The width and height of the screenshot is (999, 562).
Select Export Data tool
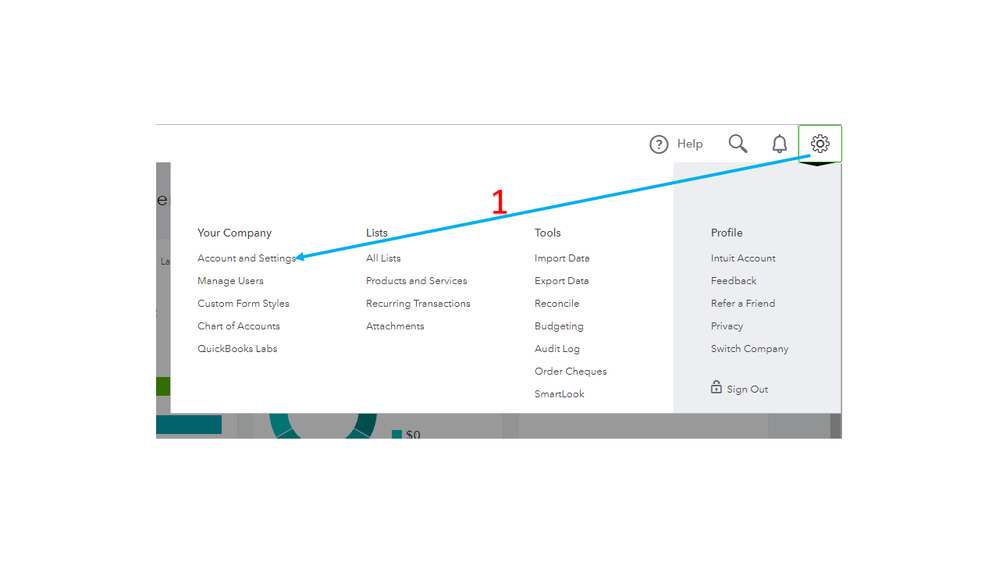pos(561,280)
